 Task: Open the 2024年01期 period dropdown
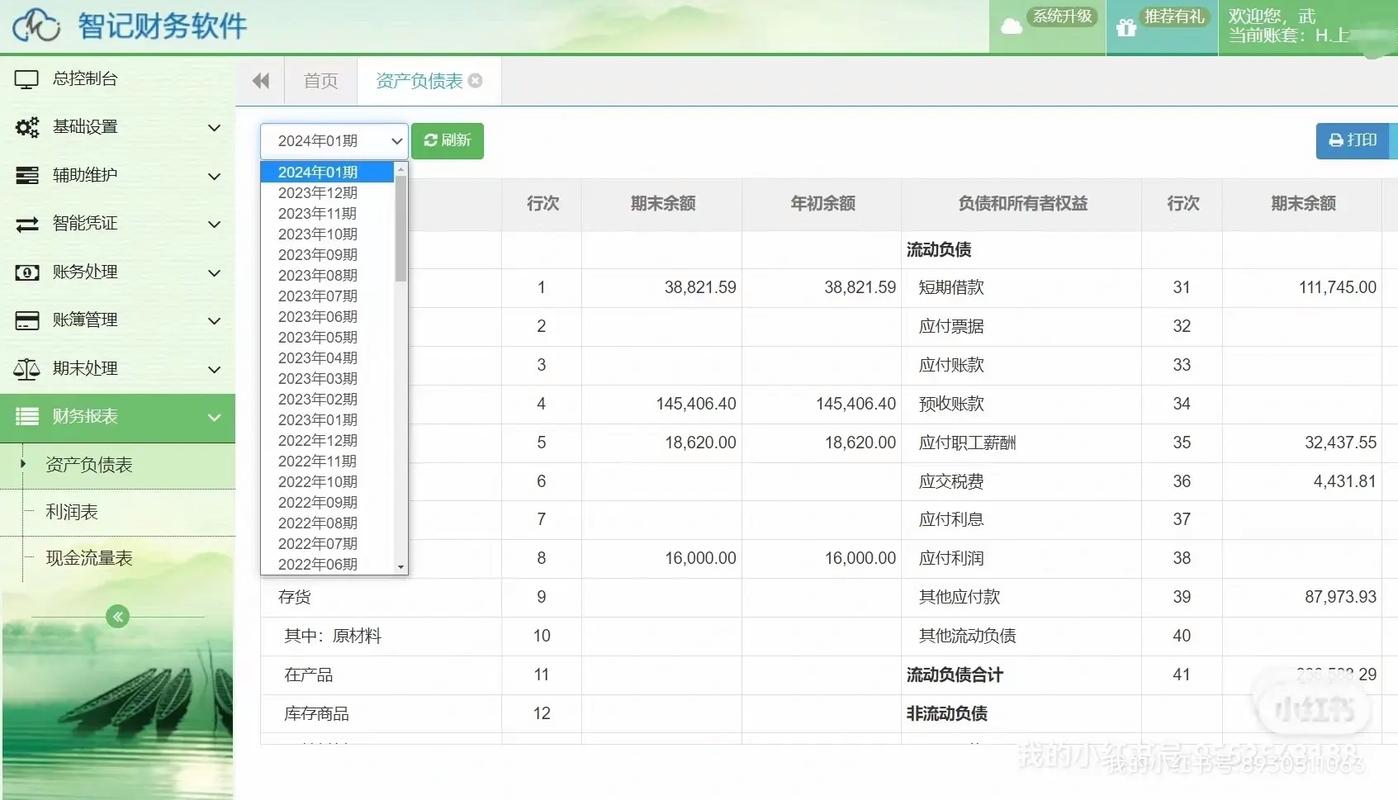[x=334, y=141]
